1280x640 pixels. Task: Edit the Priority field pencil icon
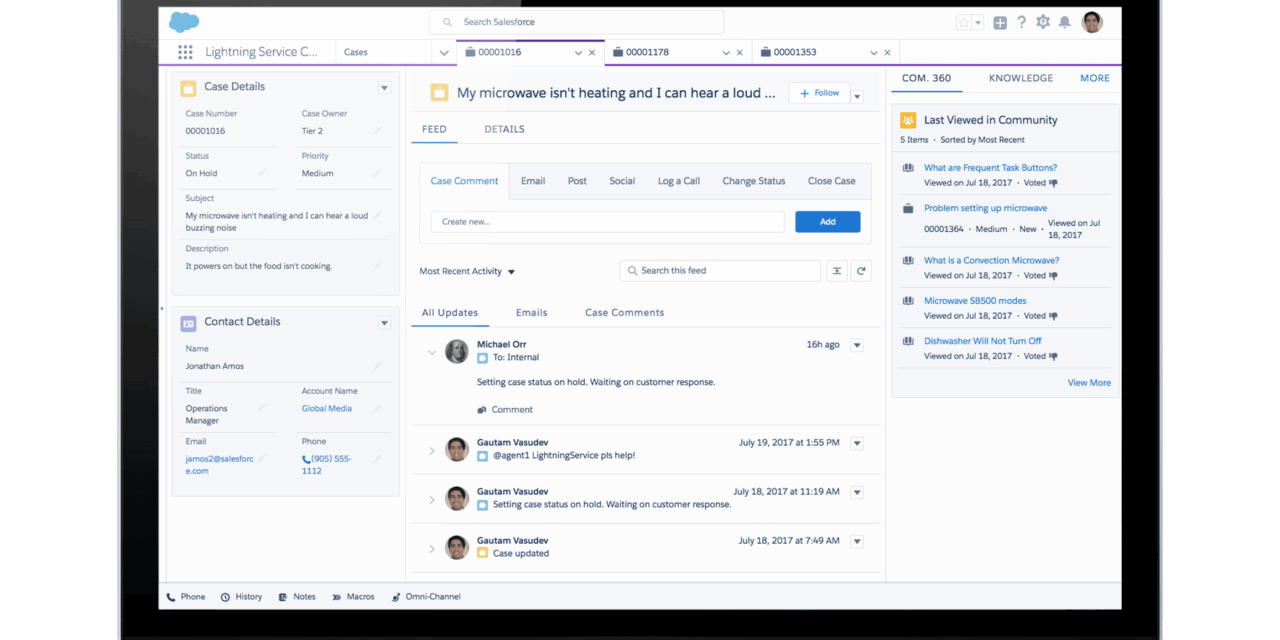coord(377,173)
